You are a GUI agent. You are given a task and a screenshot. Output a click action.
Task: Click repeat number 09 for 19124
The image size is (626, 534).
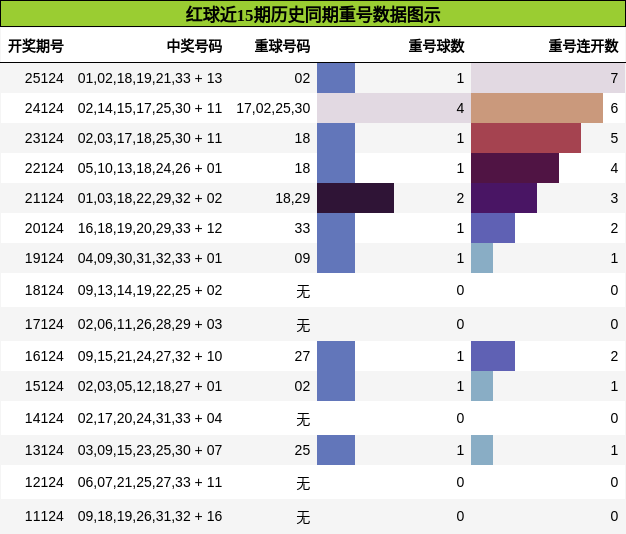(x=302, y=258)
